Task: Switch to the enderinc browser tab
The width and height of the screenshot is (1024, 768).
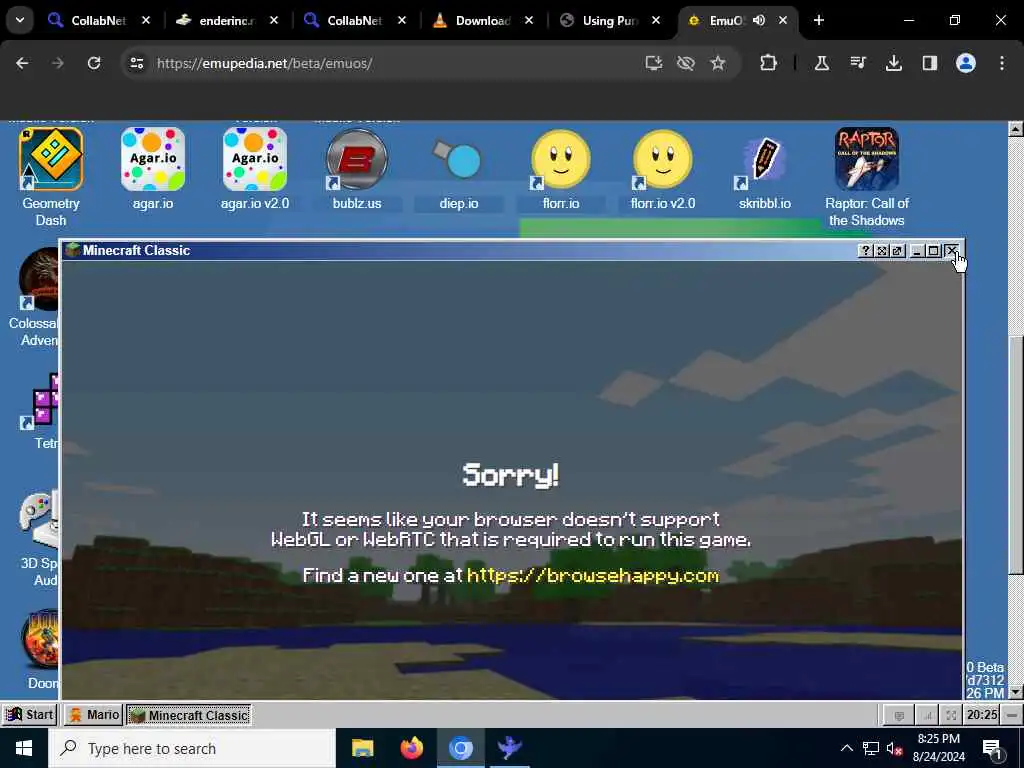Action: pyautogui.click(x=227, y=21)
